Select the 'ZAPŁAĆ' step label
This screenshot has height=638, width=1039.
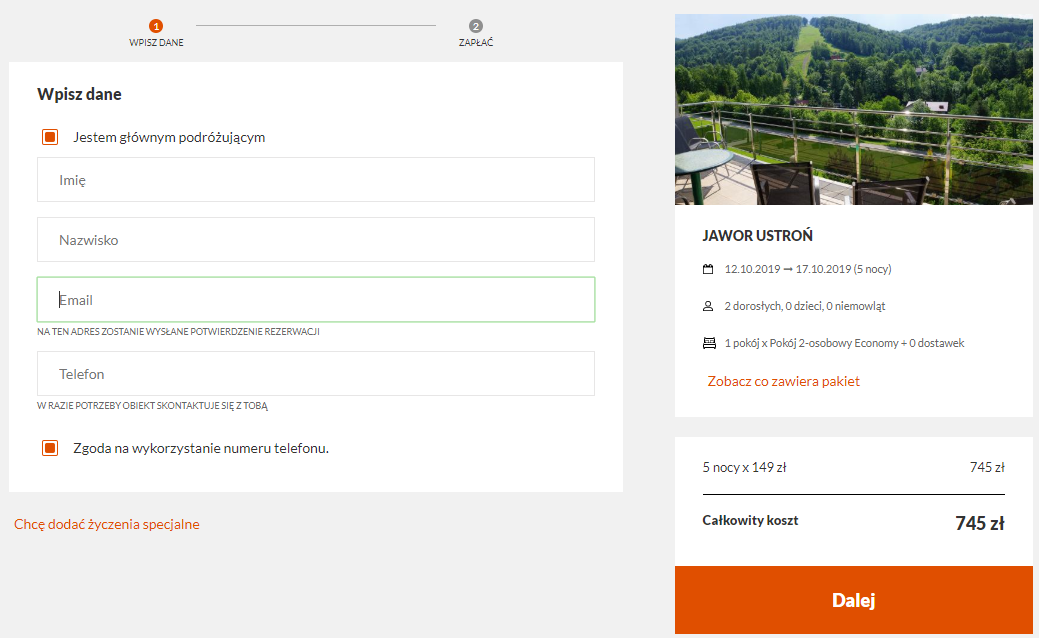(476, 42)
